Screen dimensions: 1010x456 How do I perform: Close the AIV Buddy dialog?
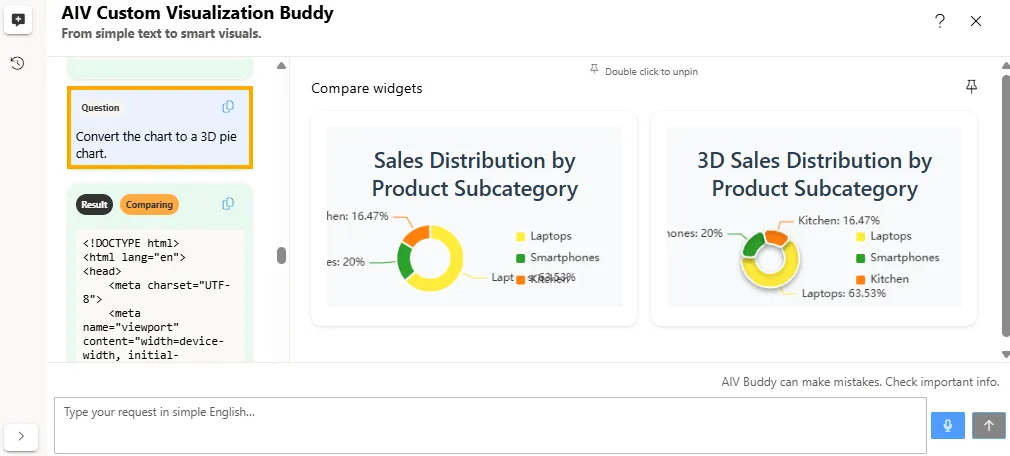(x=976, y=21)
